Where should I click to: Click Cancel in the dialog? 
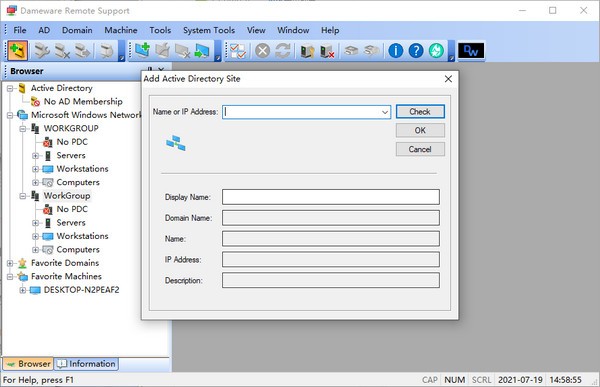[x=420, y=149]
